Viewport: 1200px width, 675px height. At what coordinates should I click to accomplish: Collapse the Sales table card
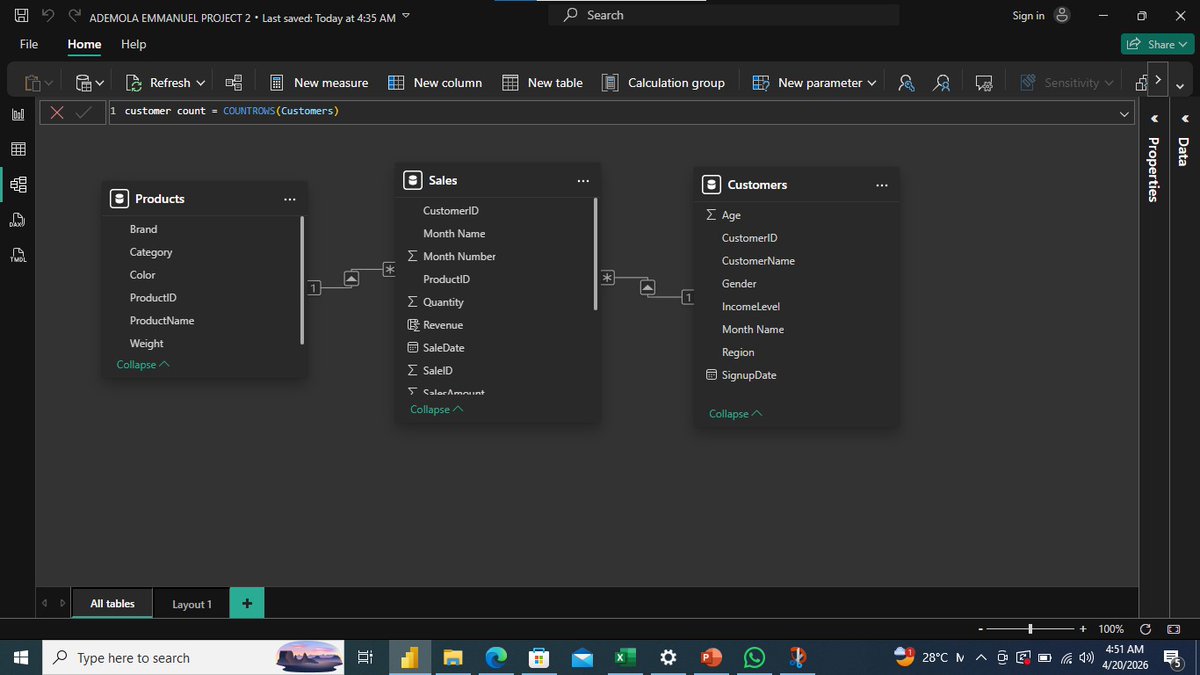click(437, 410)
